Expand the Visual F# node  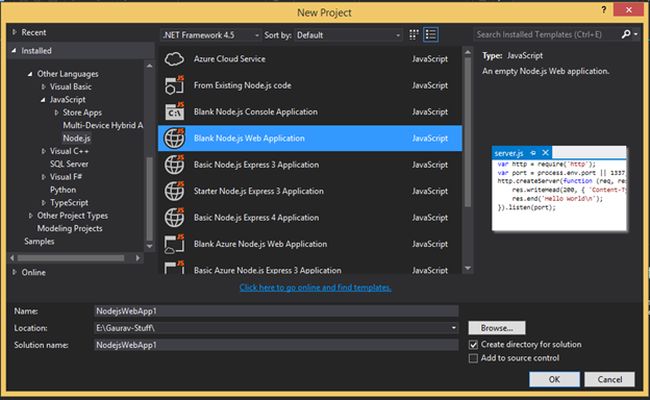coord(44,177)
